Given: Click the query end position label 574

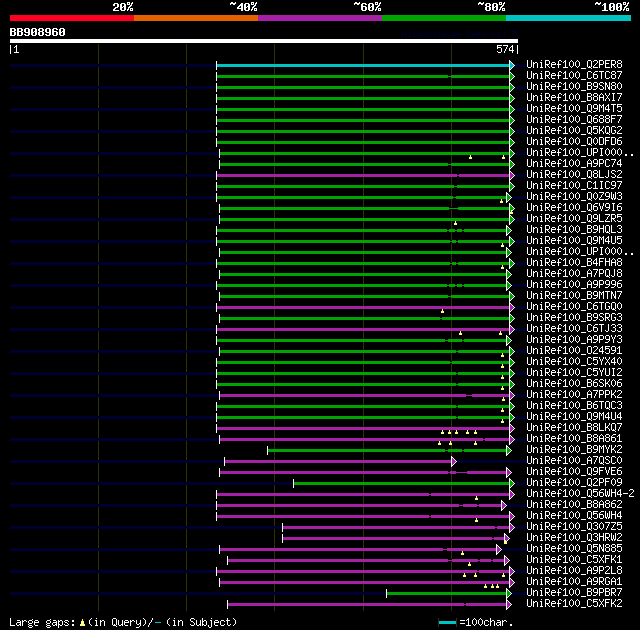Looking at the screenshot, I should click(x=505, y=49).
